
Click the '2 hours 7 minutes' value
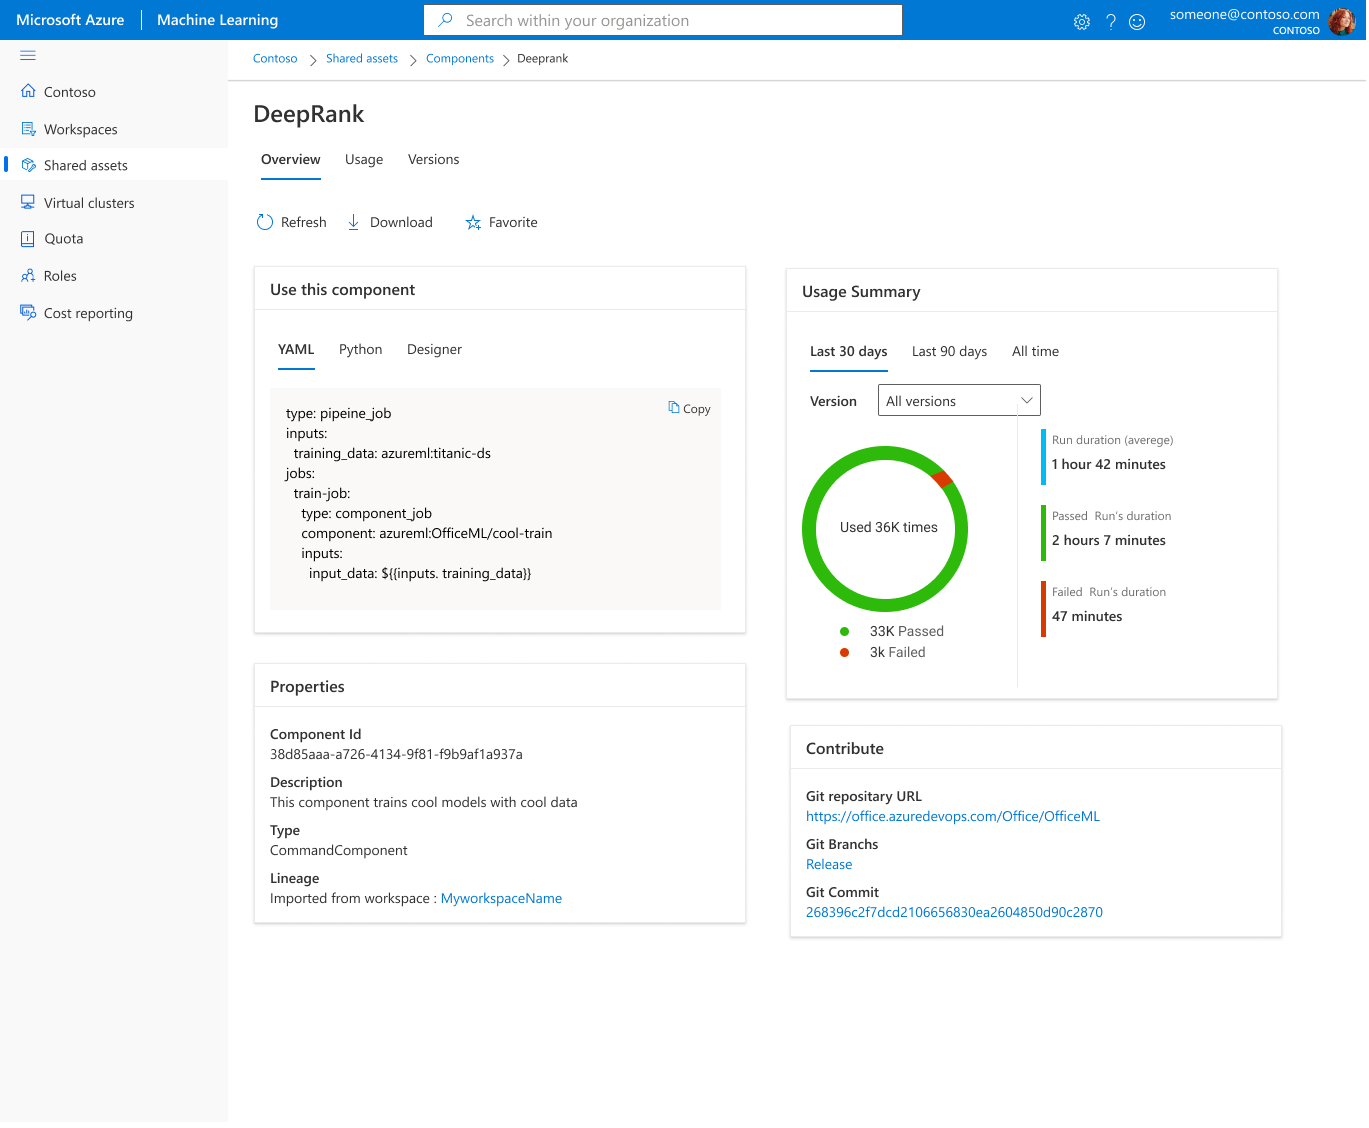tap(1109, 540)
